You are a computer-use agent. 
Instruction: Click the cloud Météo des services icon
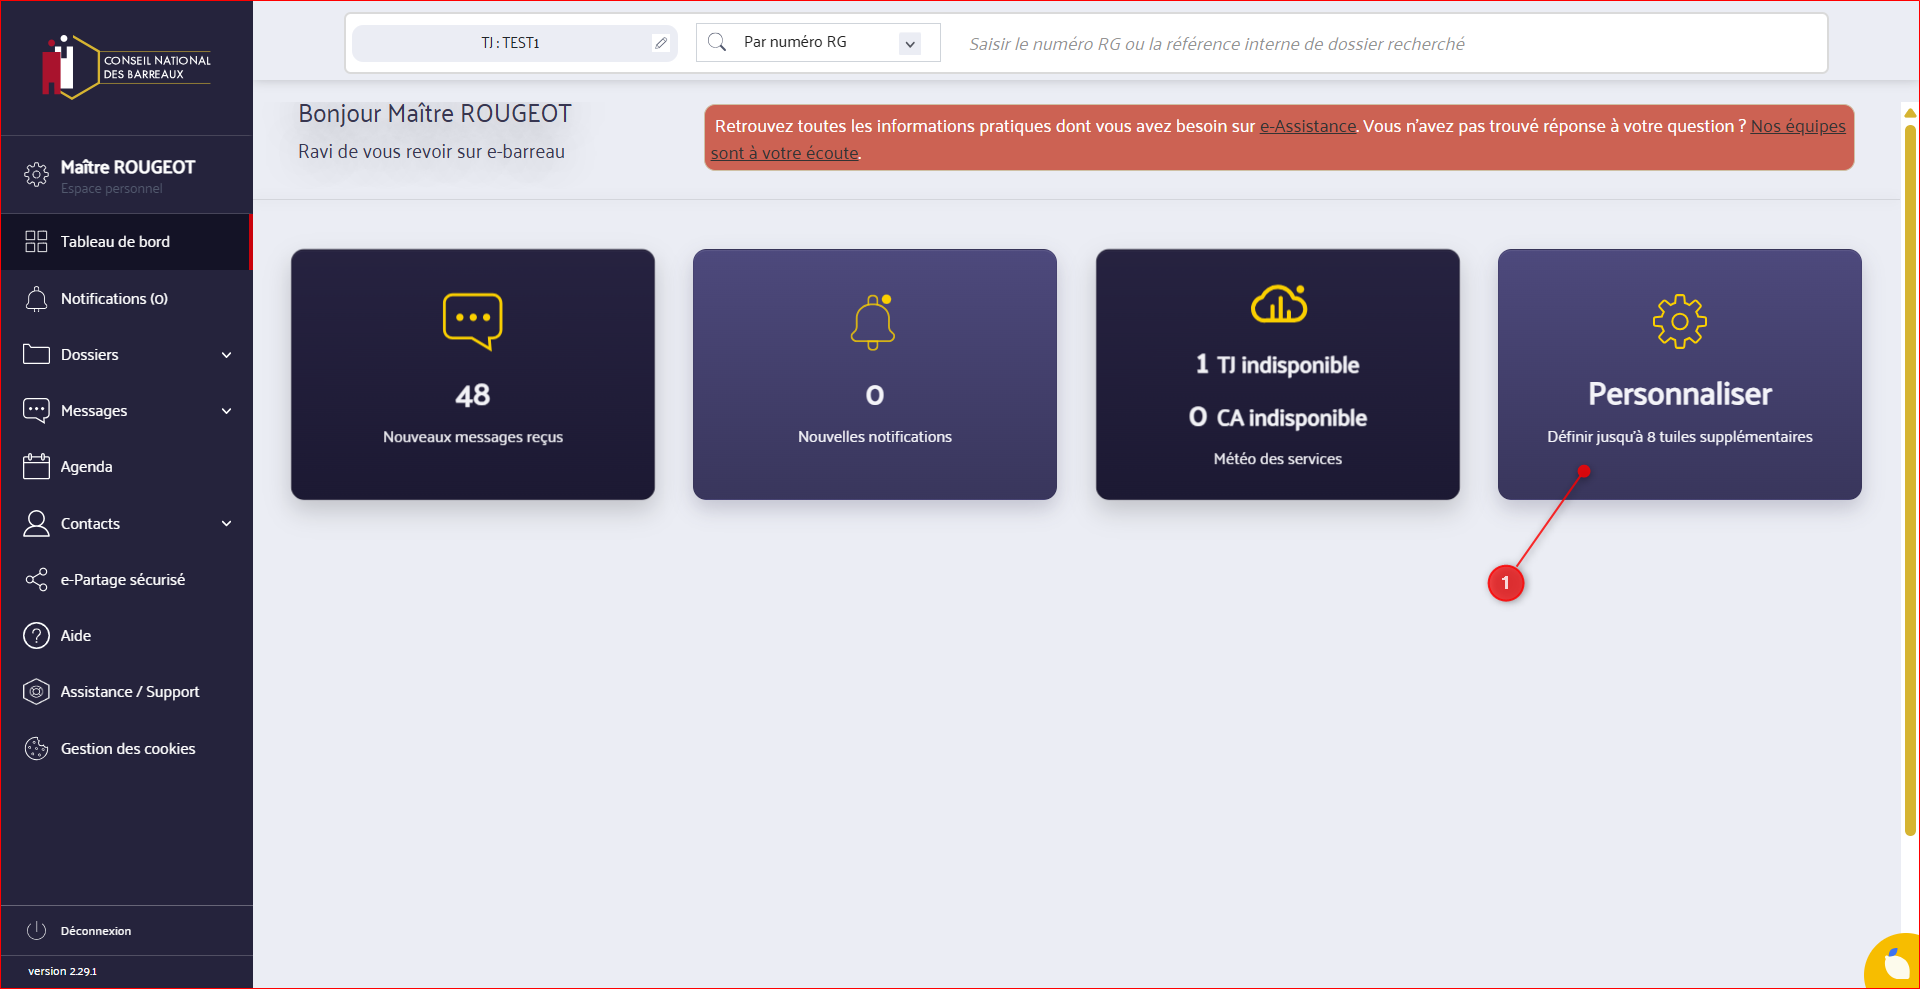[1278, 304]
